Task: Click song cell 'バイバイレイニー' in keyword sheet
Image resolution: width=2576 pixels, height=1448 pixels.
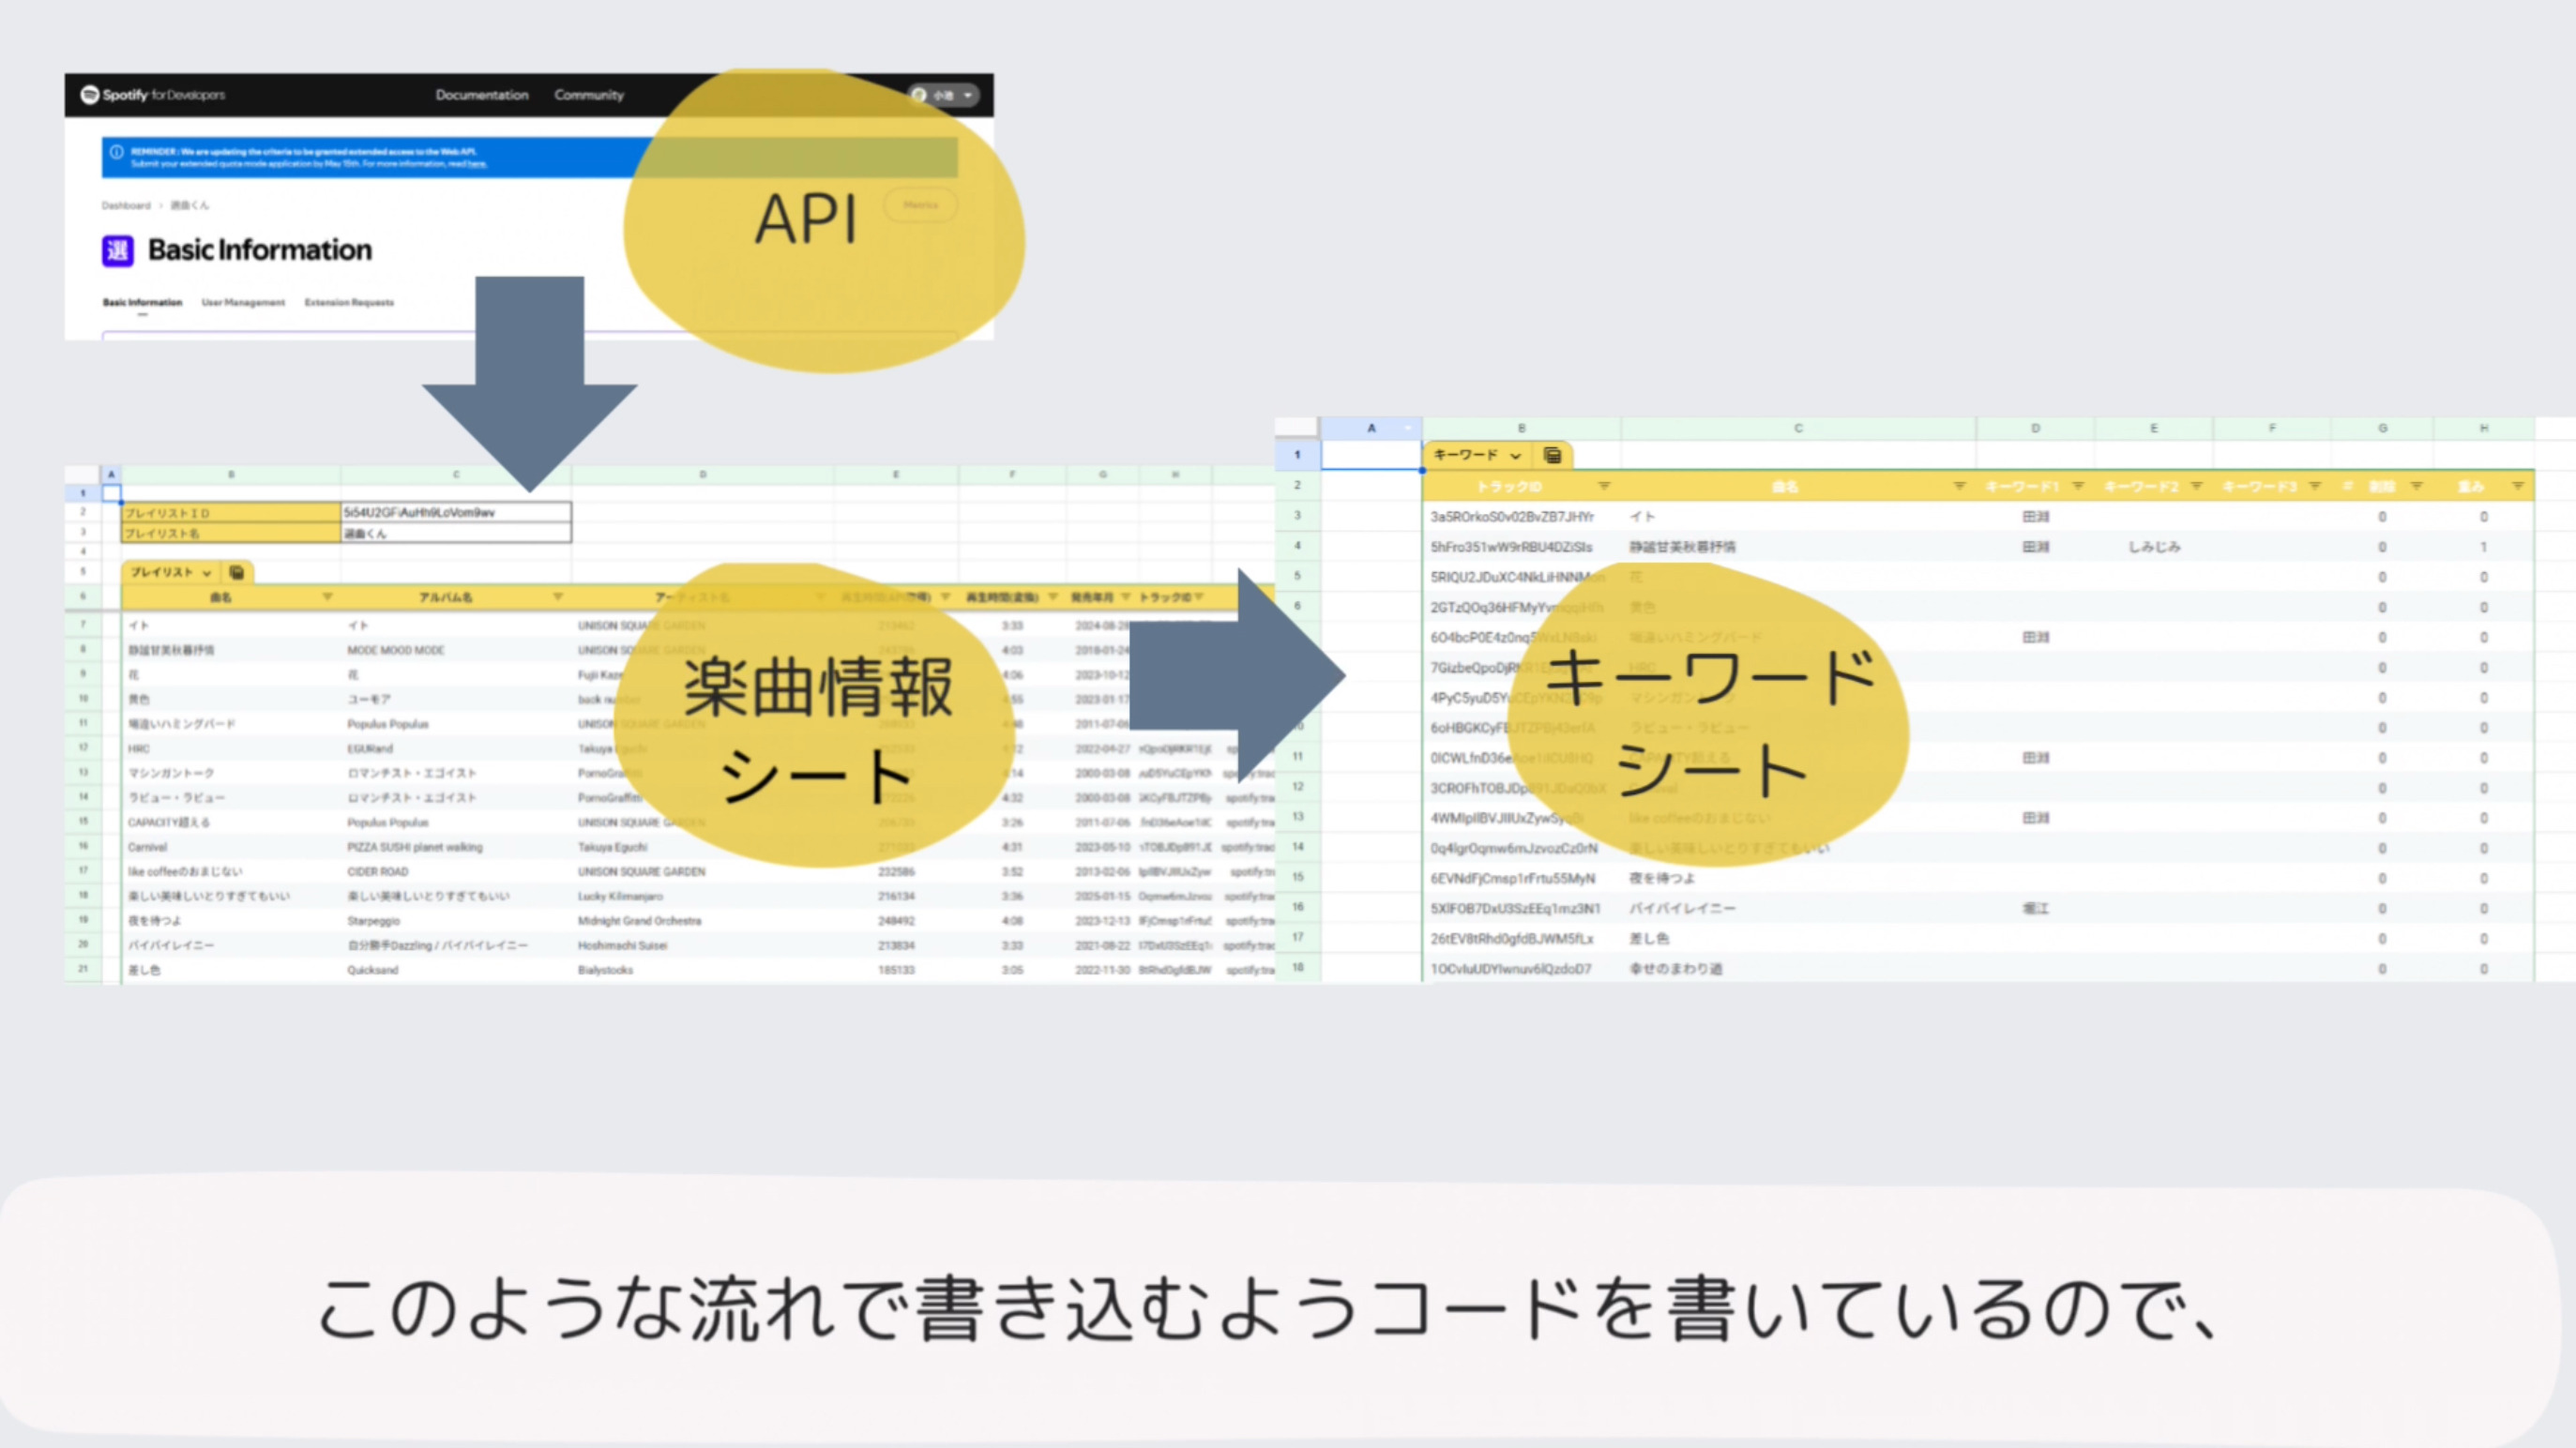Action: (1682, 908)
